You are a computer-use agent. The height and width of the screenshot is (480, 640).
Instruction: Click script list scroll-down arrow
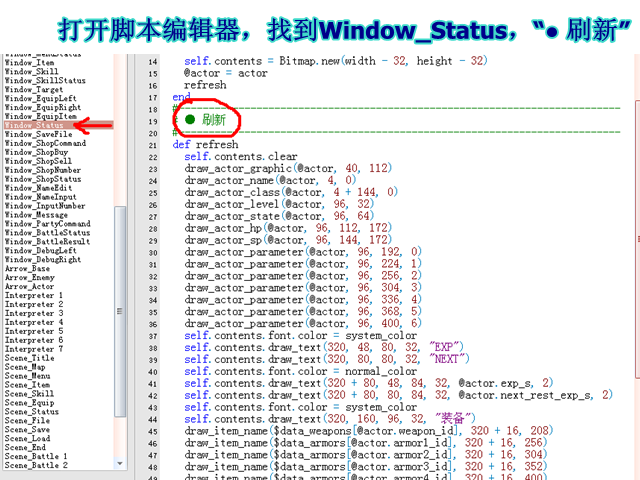click(120, 464)
